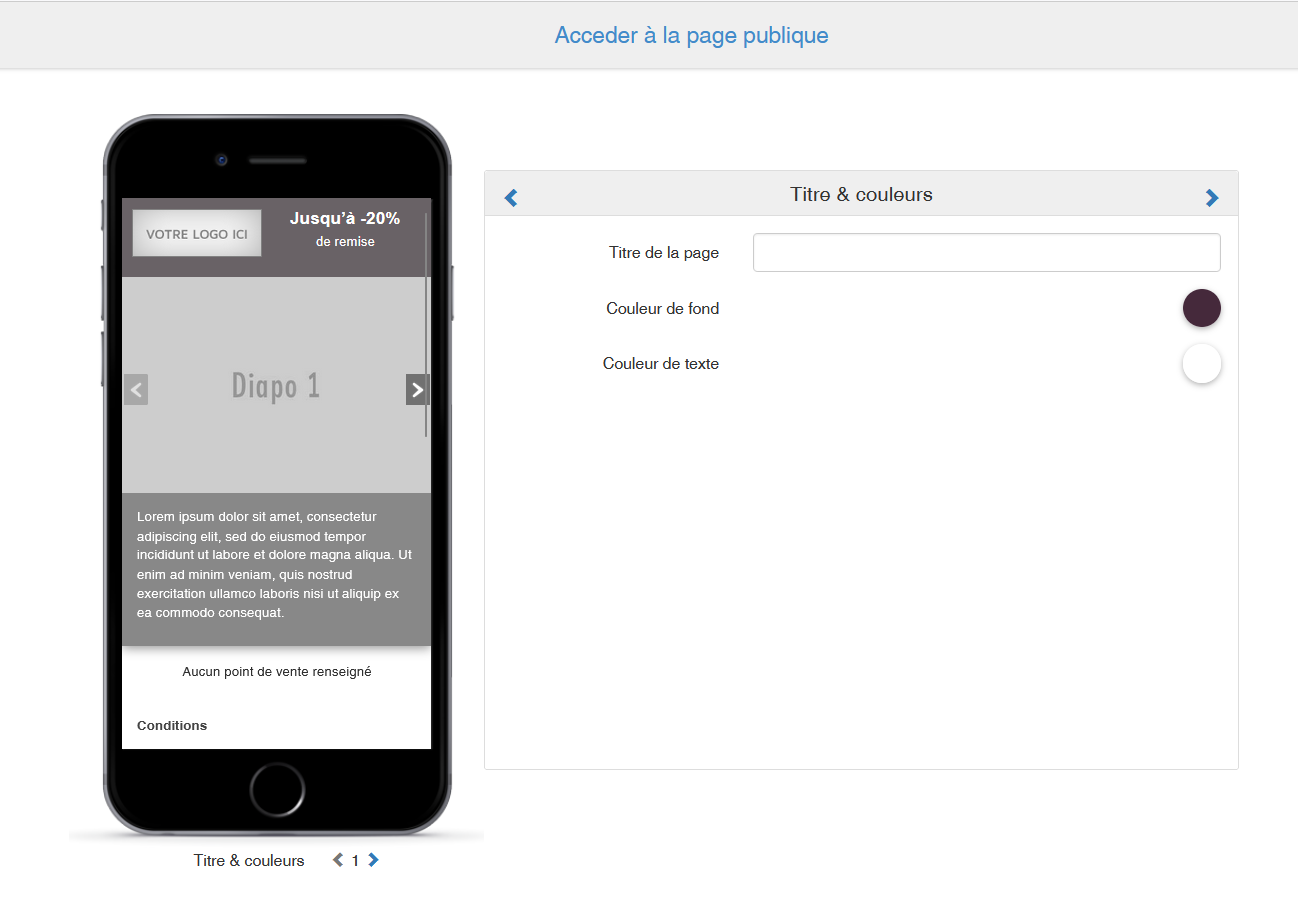Select the Titre & couleurs panel title
The width and height of the screenshot is (1298, 910).
pos(861,194)
